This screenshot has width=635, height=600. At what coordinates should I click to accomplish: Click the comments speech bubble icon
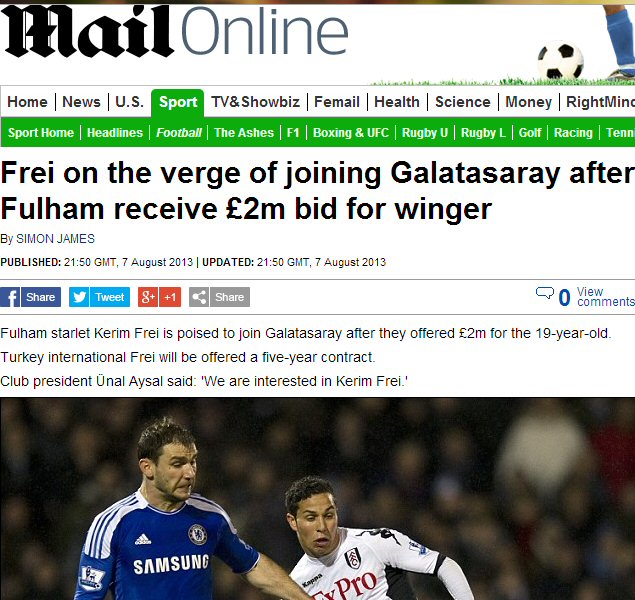pos(544,293)
